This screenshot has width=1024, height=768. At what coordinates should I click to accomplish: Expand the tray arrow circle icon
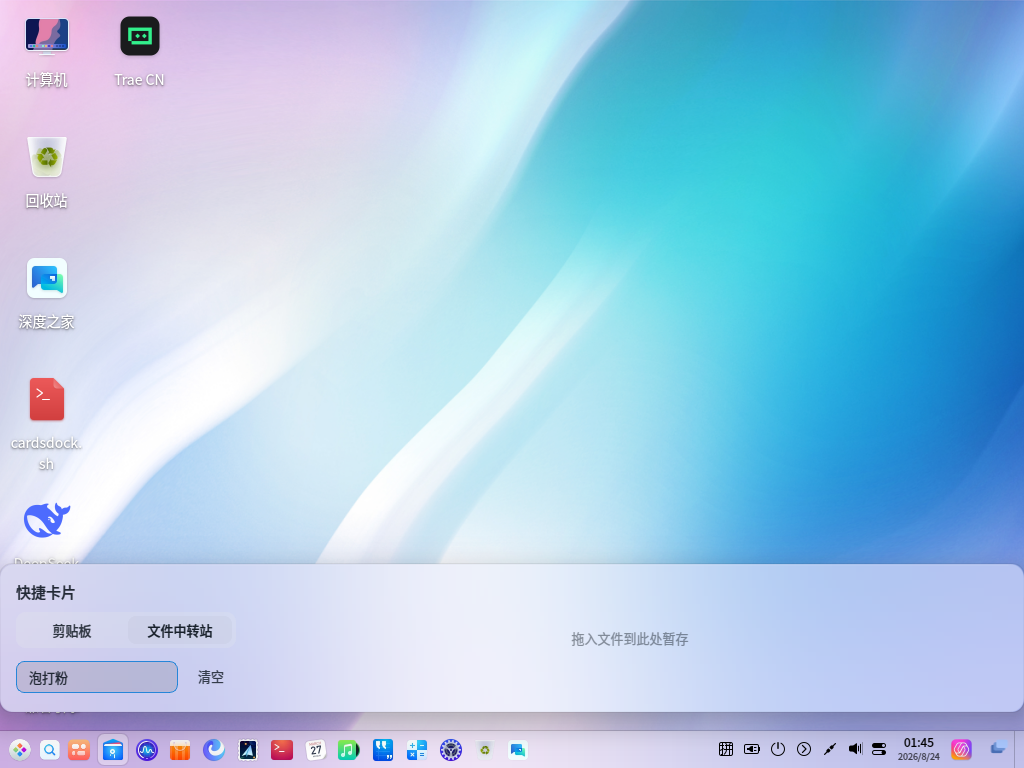[x=804, y=749]
